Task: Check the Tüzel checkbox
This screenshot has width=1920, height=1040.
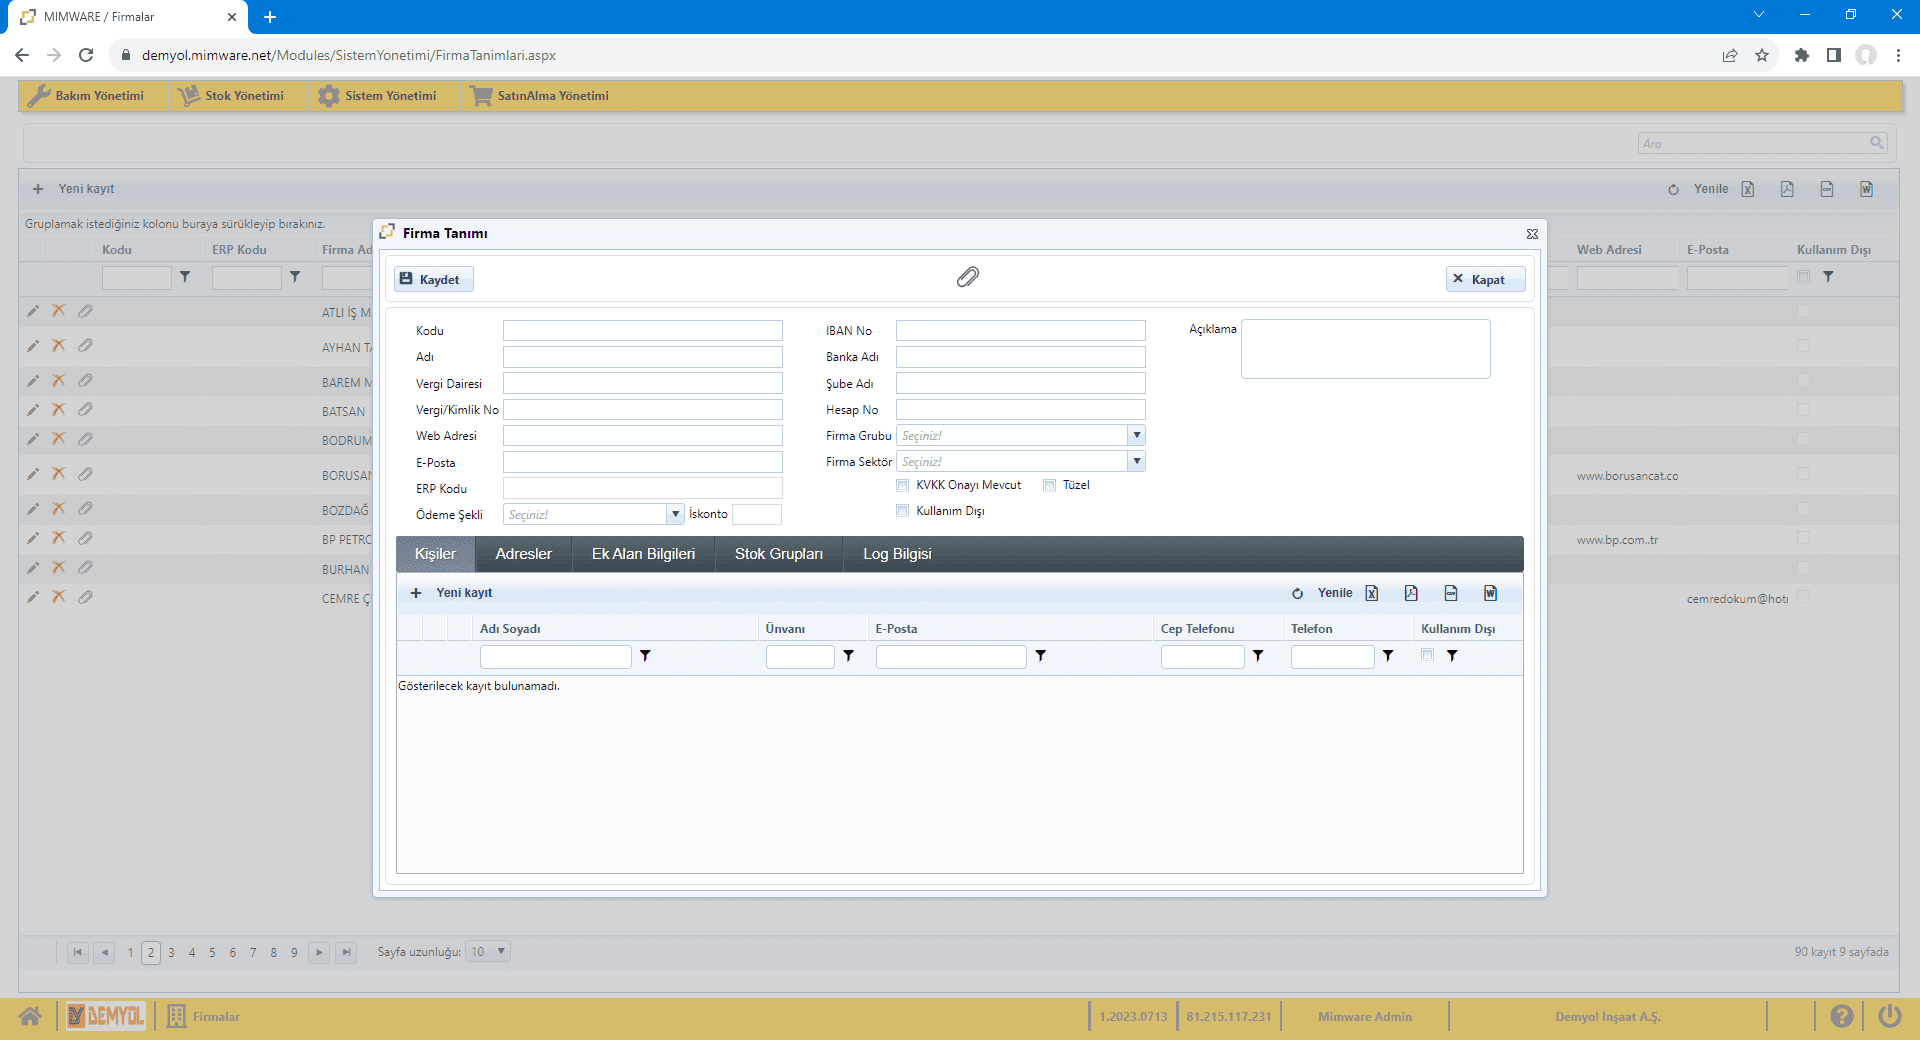Action: coord(1049,485)
